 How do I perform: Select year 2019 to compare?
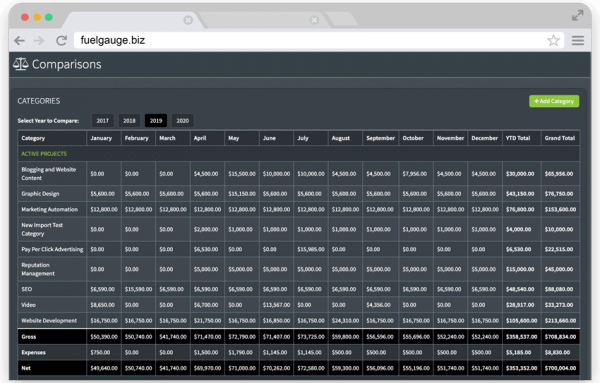[156, 121]
